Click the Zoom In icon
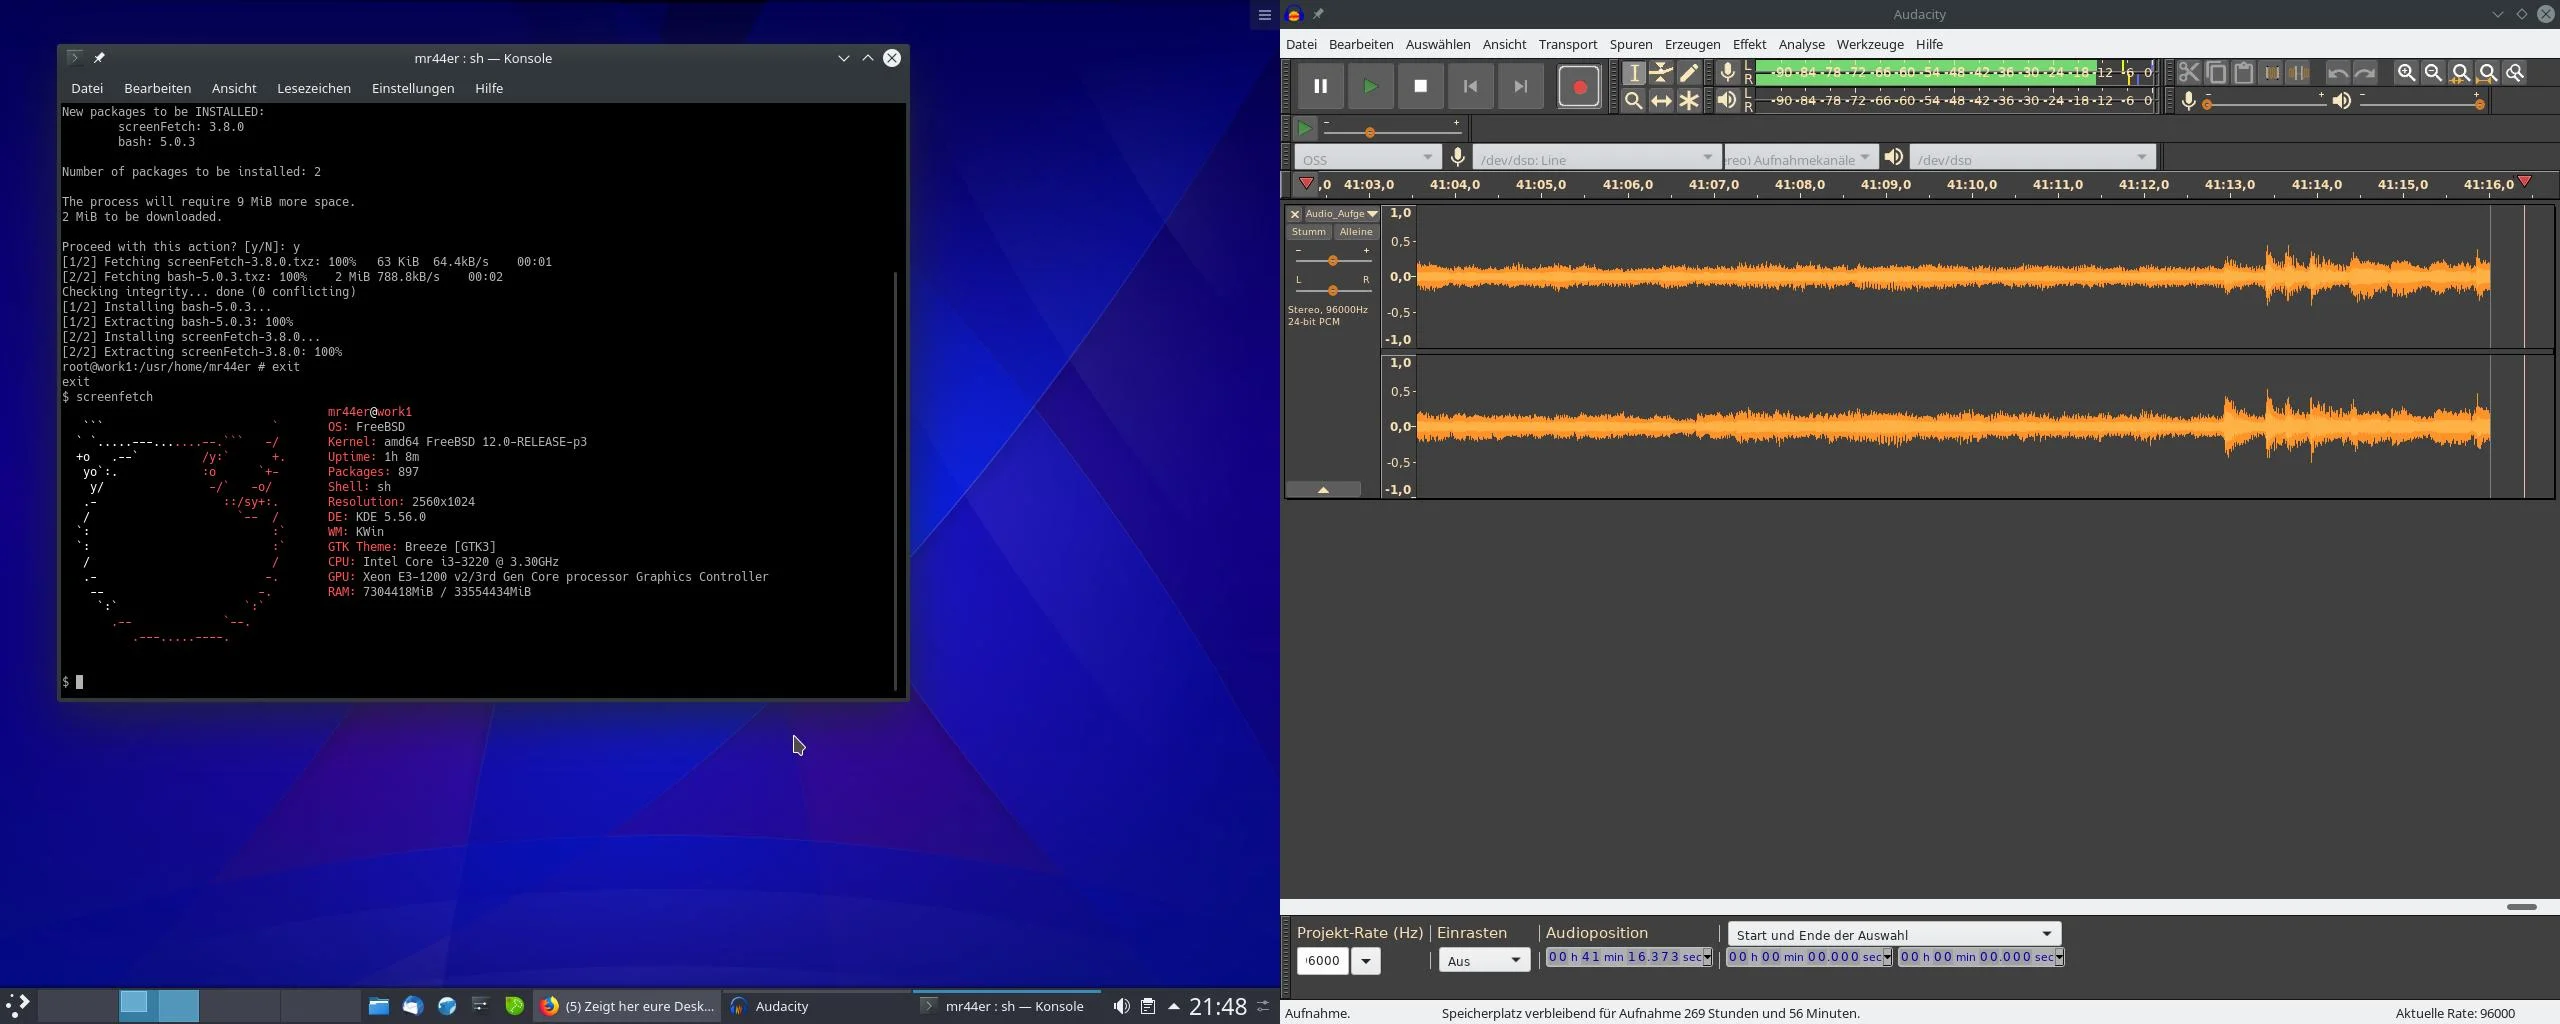This screenshot has height=1024, width=2560. [x=2406, y=73]
